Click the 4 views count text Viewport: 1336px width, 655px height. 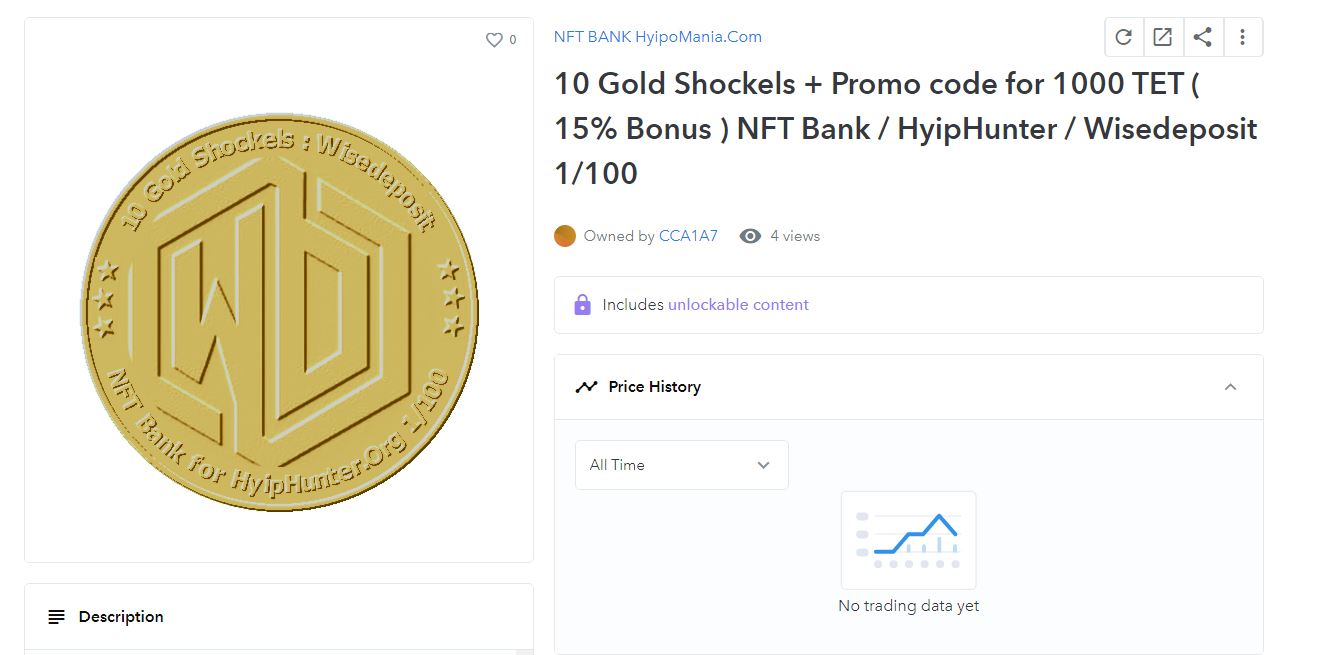[795, 236]
